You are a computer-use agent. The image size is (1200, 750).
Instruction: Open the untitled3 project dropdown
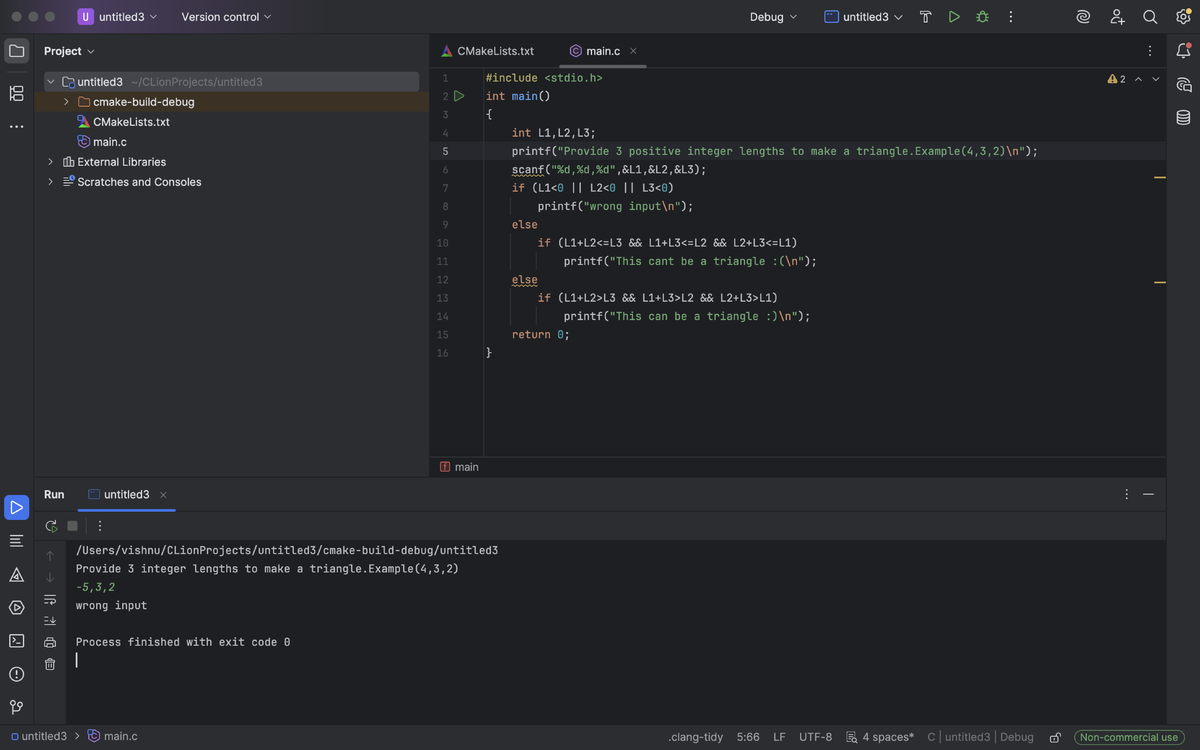118,17
